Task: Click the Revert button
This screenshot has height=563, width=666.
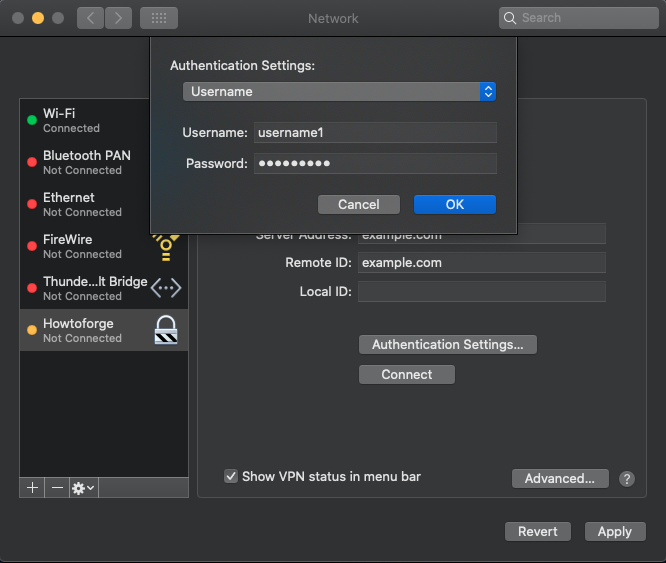Action: pyautogui.click(x=538, y=532)
